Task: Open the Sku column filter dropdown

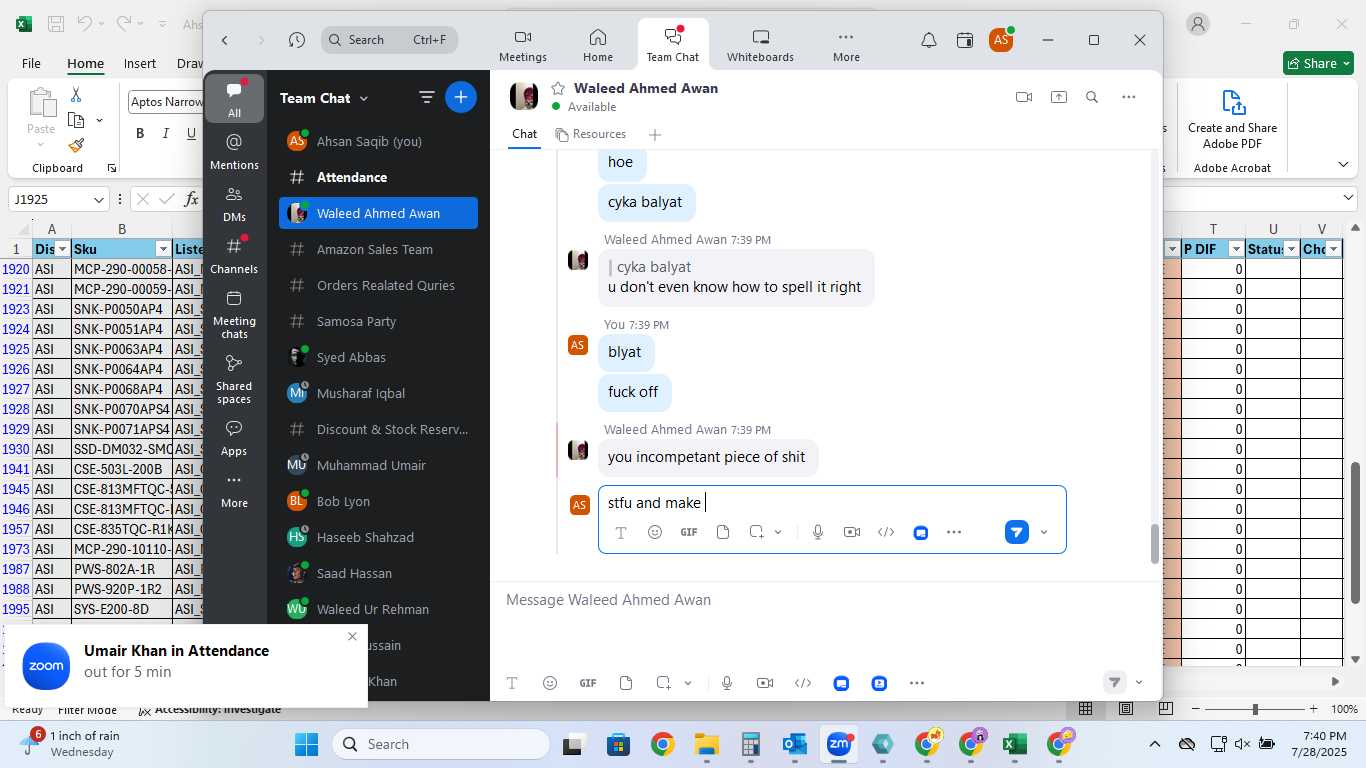Action: pos(163,249)
